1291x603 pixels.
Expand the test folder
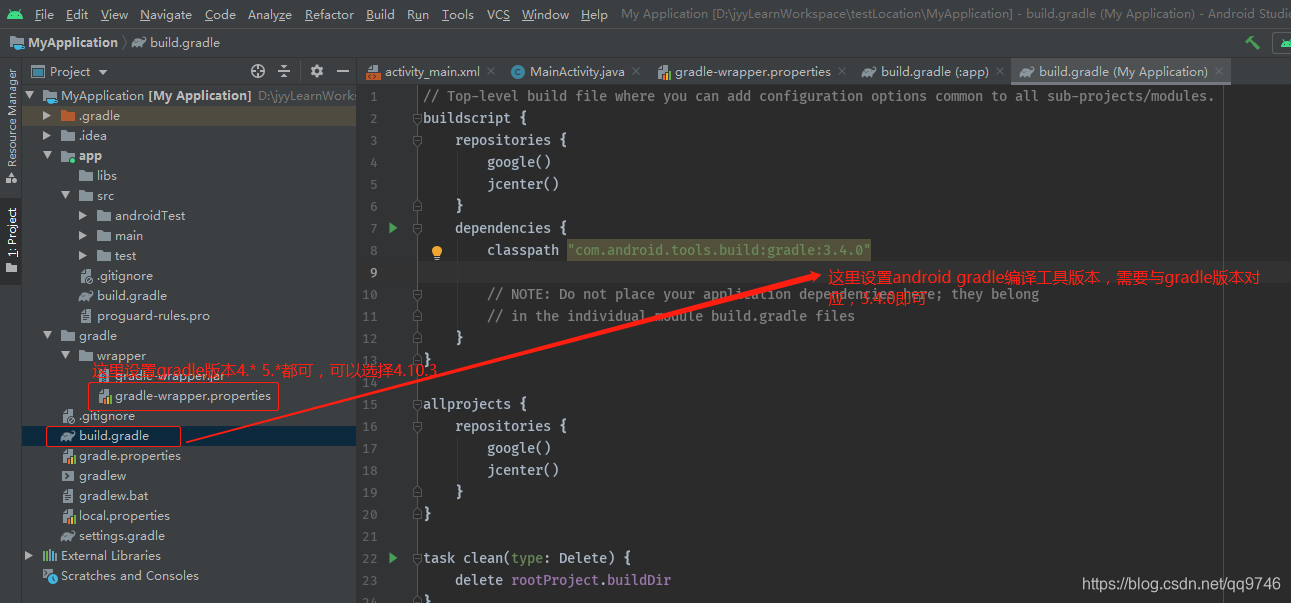pyautogui.click(x=83, y=256)
